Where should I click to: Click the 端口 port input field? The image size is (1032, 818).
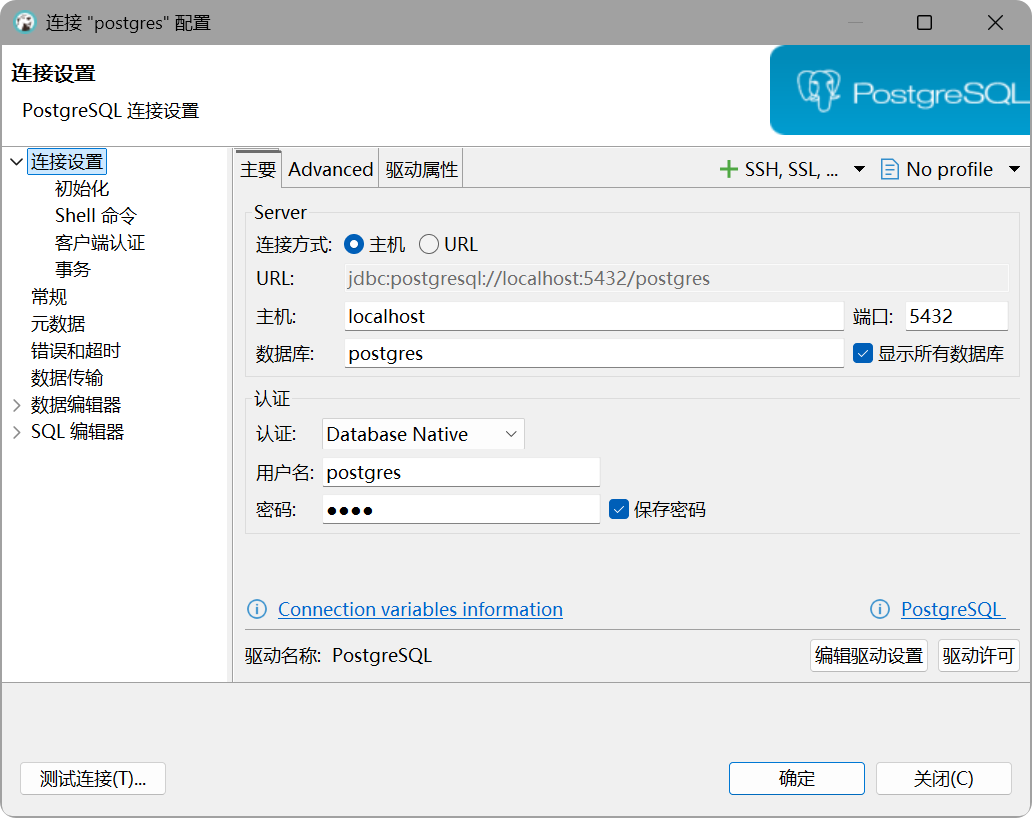point(956,316)
